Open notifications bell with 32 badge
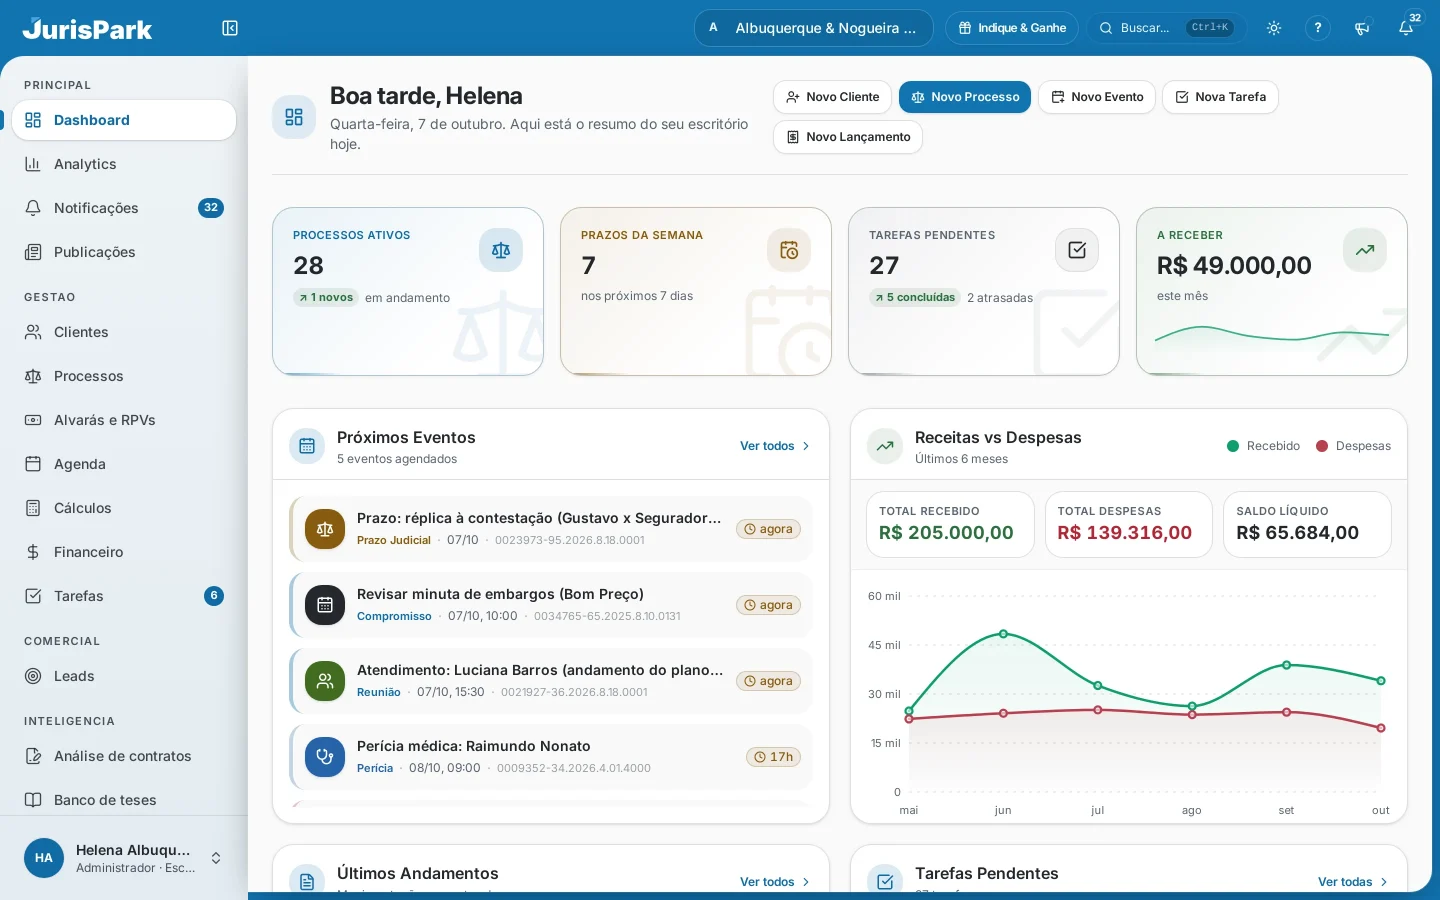Image resolution: width=1440 pixels, height=900 pixels. click(x=1406, y=28)
